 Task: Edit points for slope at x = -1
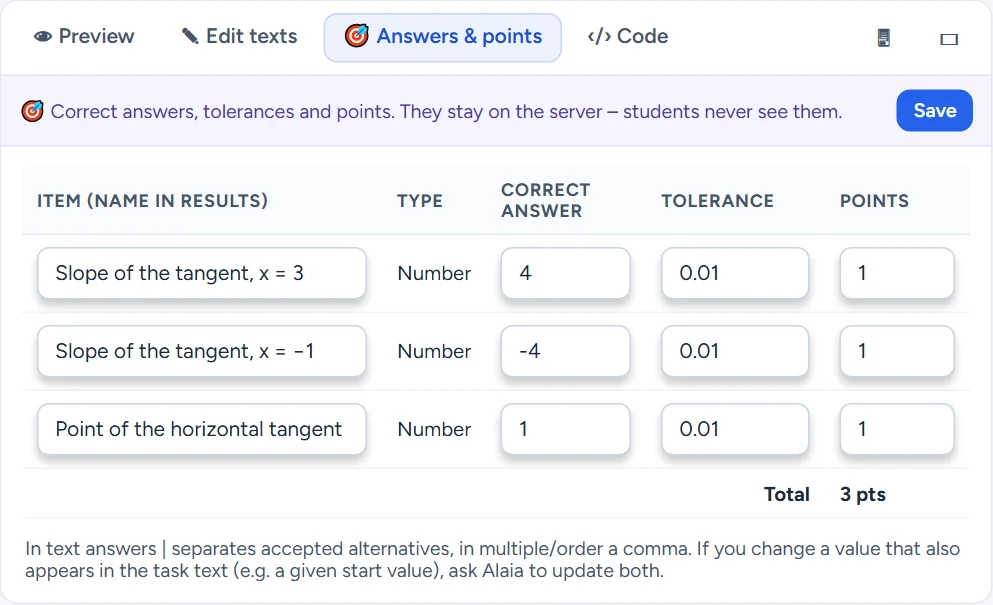[897, 351]
